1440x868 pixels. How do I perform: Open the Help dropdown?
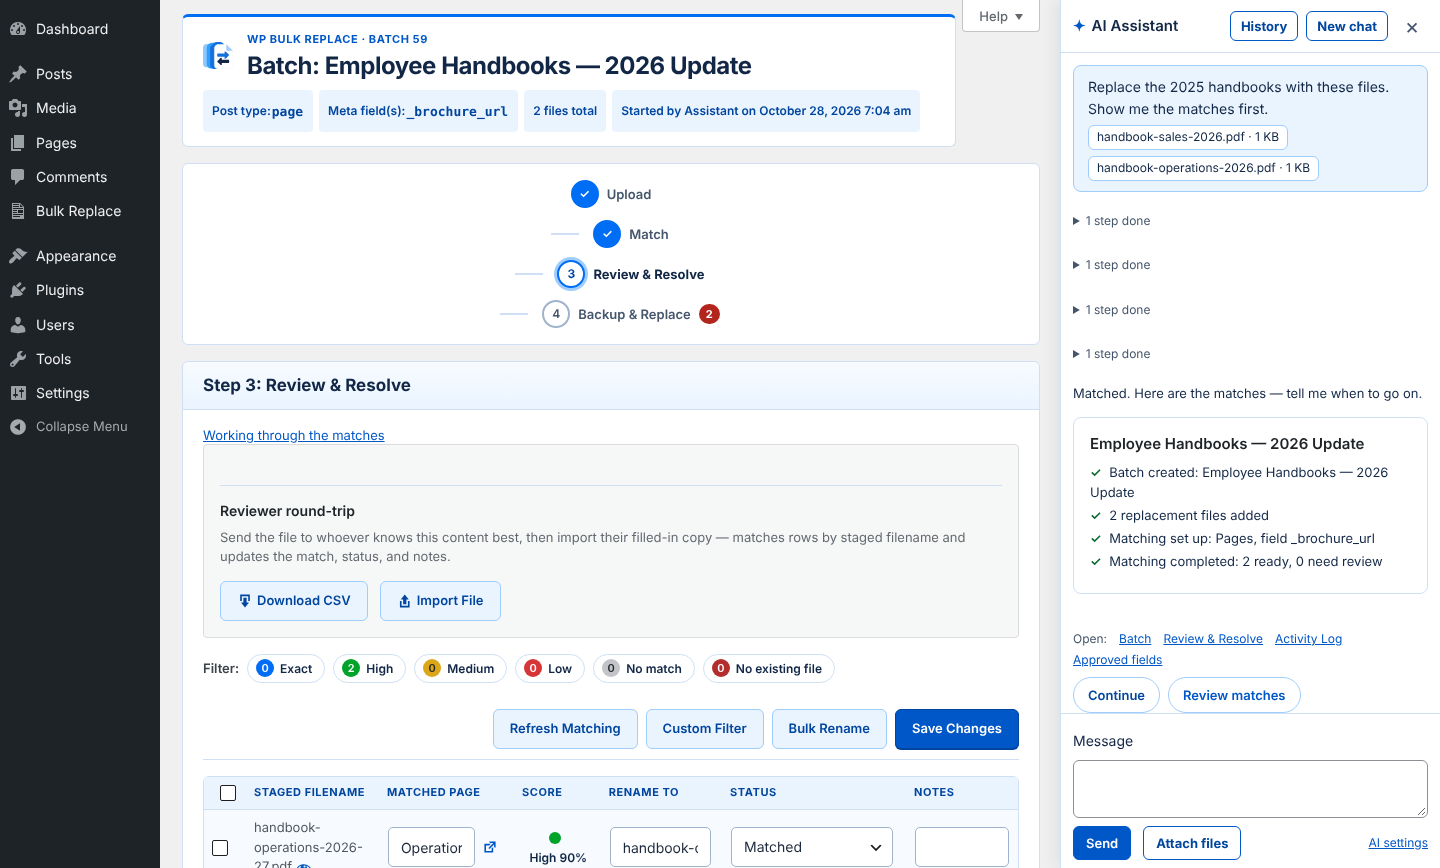tap(1000, 16)
